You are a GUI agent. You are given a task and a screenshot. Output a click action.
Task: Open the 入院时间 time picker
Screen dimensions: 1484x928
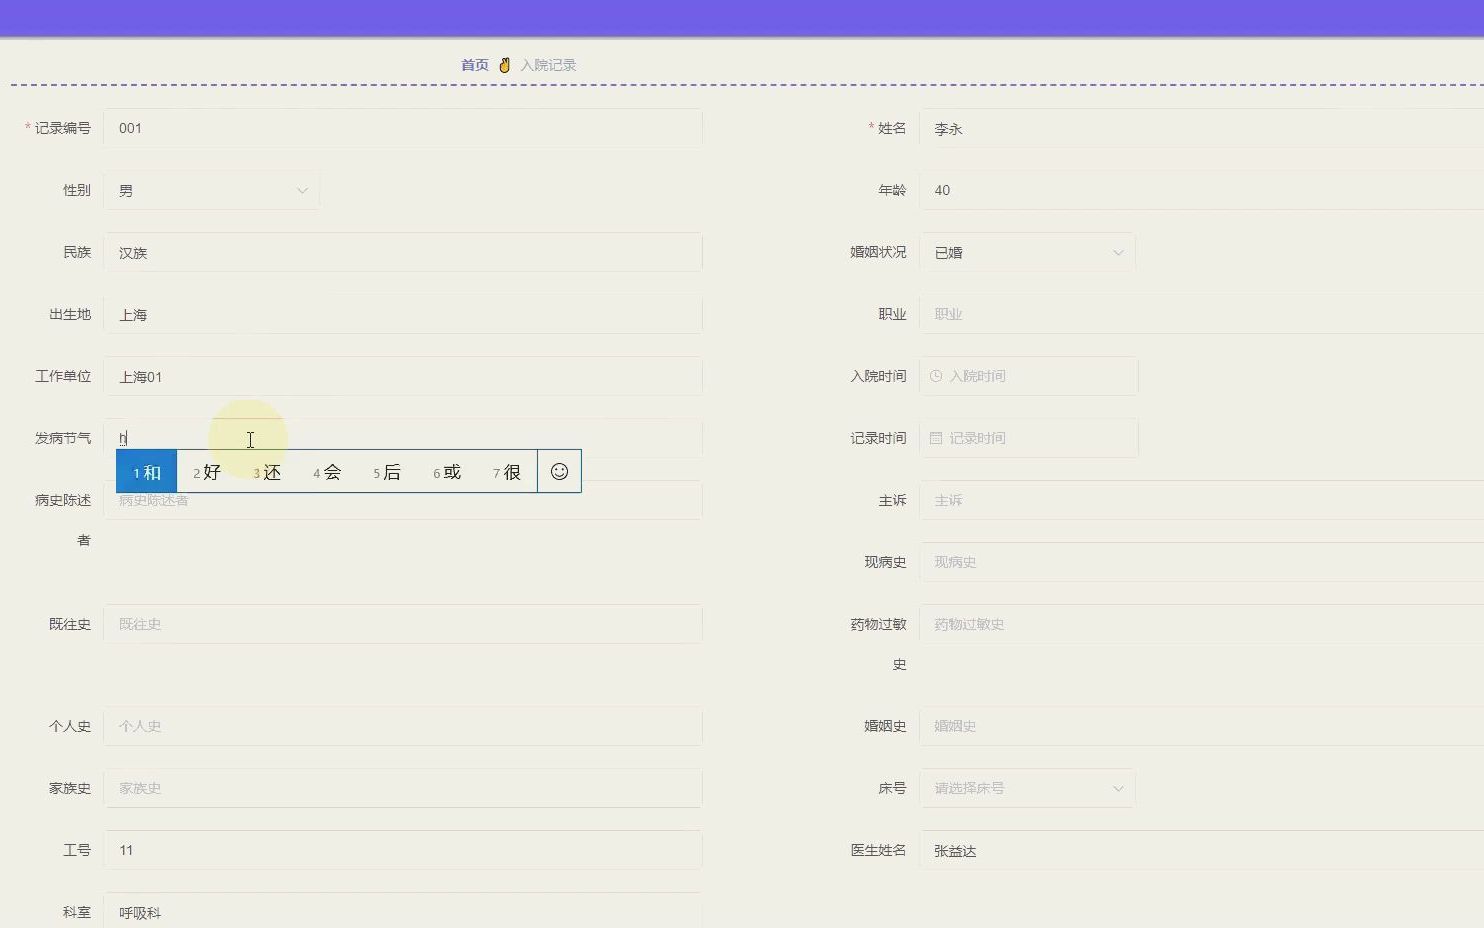[1029, 376]
